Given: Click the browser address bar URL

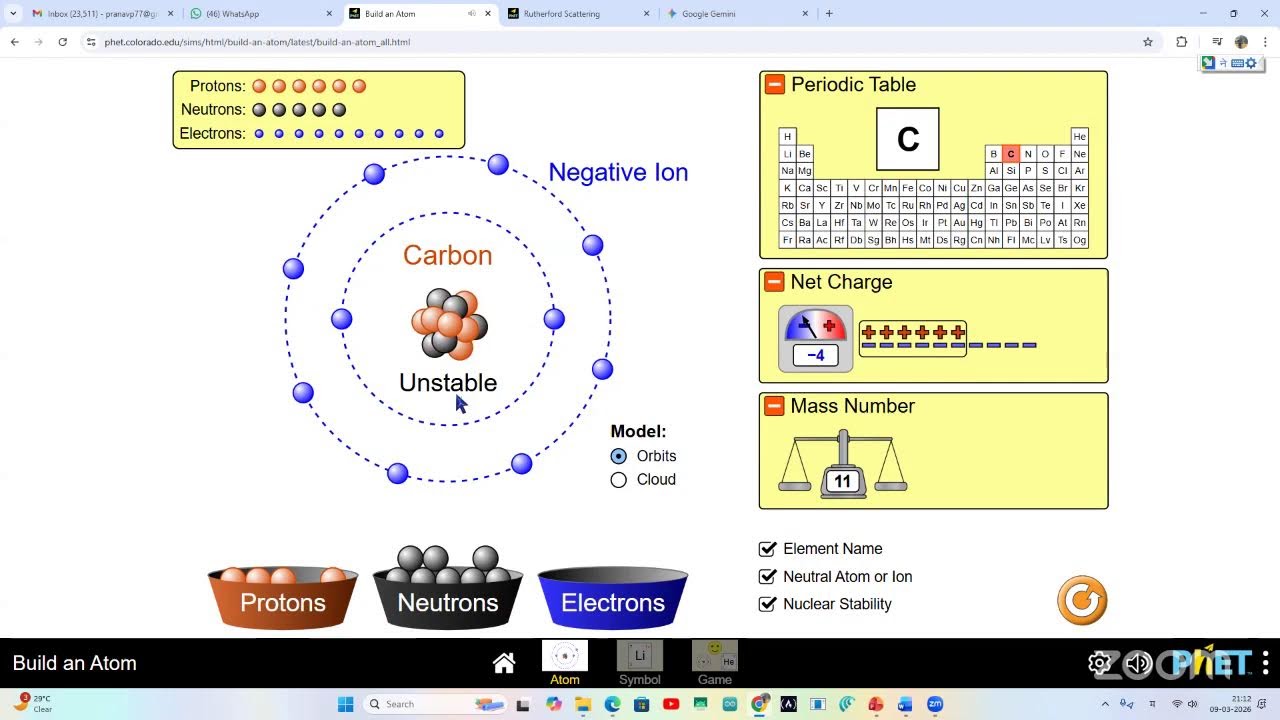Looking at the screenshot, I should coord(257,42).
